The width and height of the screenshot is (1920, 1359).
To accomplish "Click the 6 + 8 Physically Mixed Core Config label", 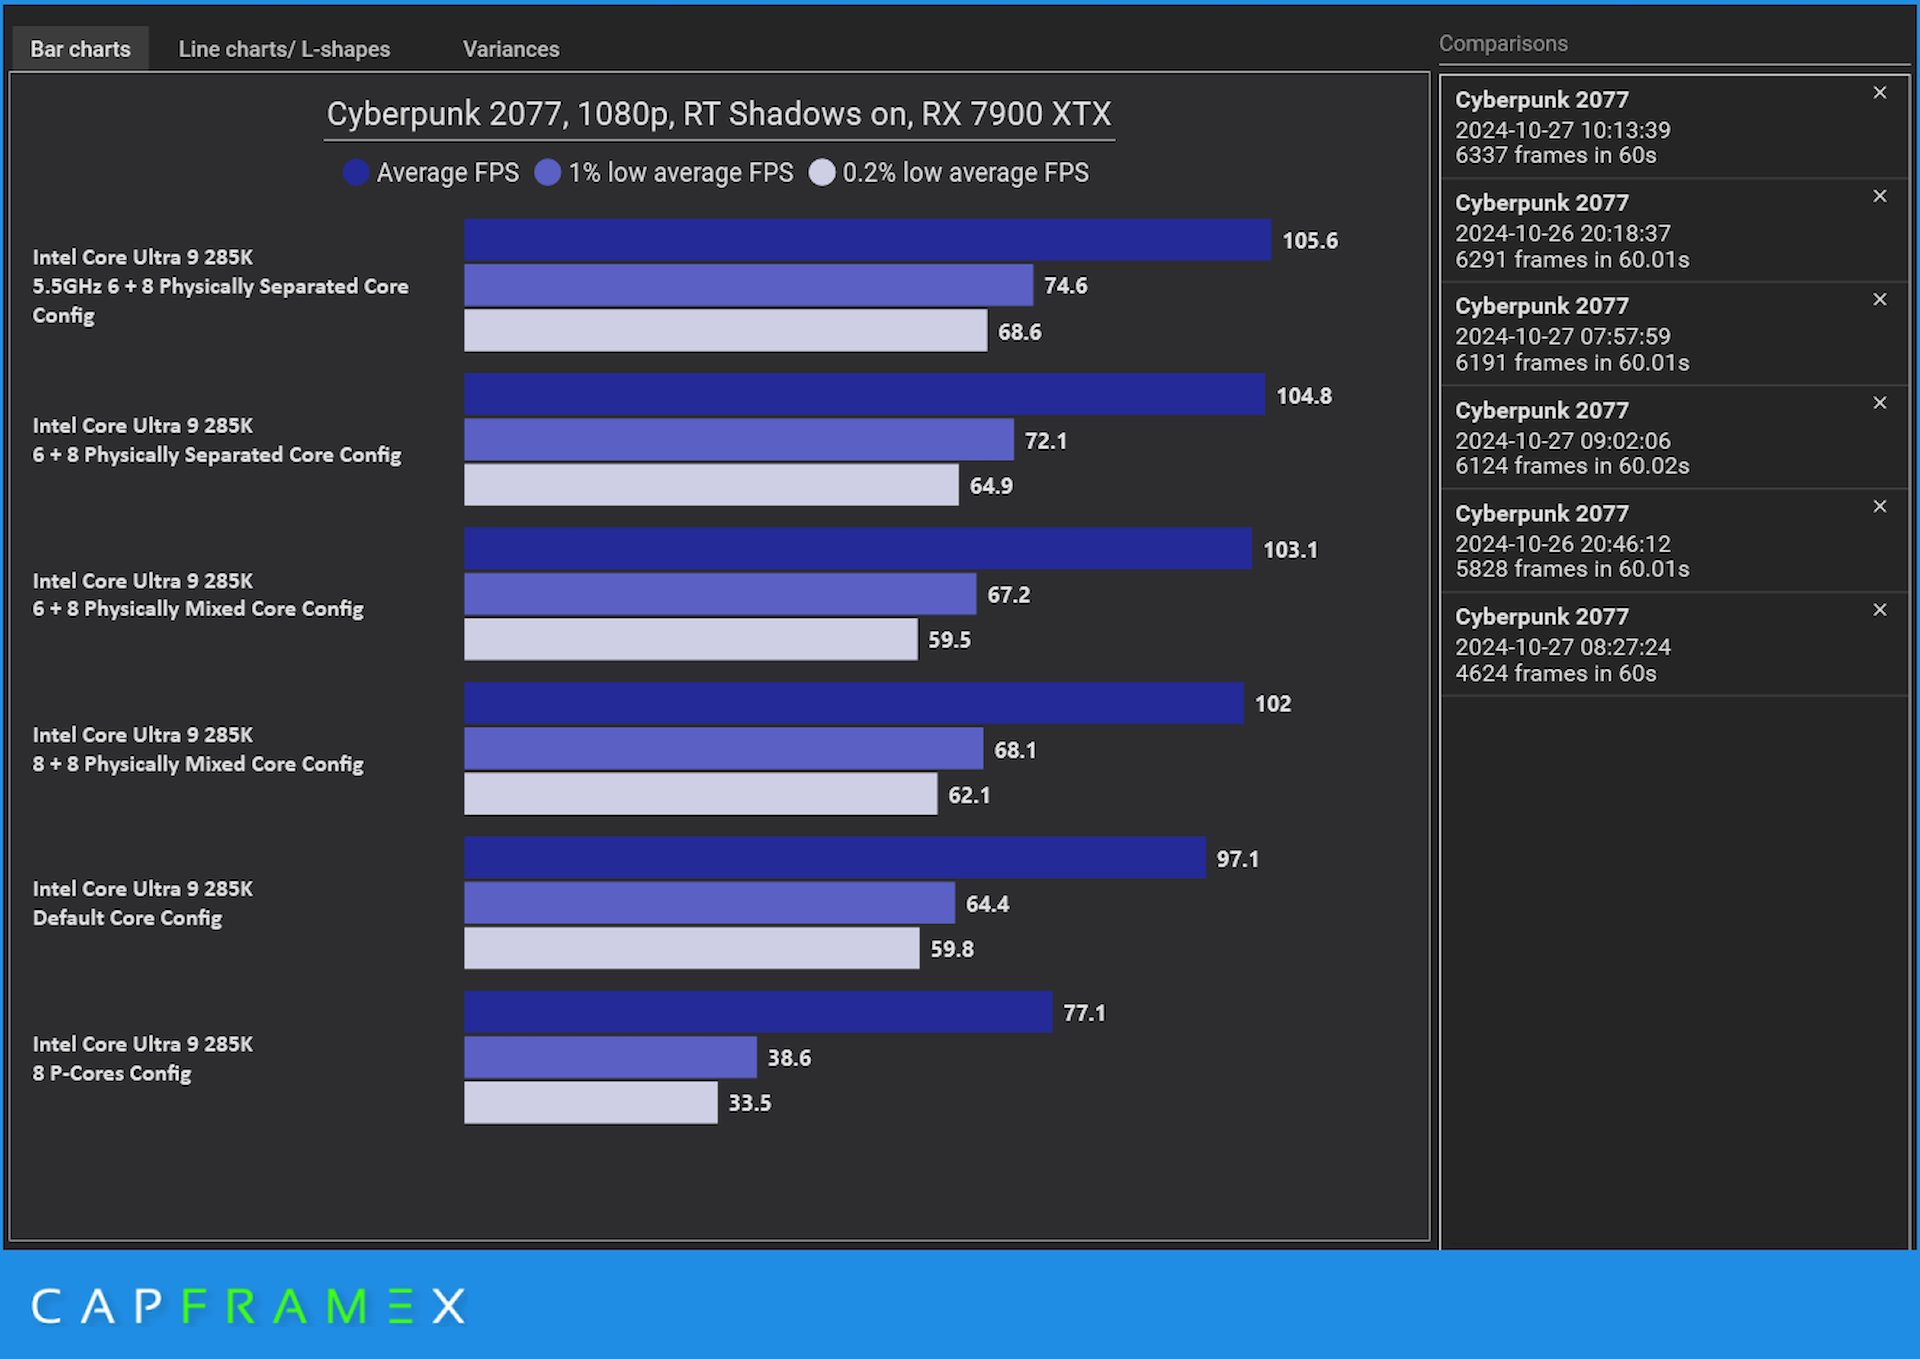I will point(198,595).
